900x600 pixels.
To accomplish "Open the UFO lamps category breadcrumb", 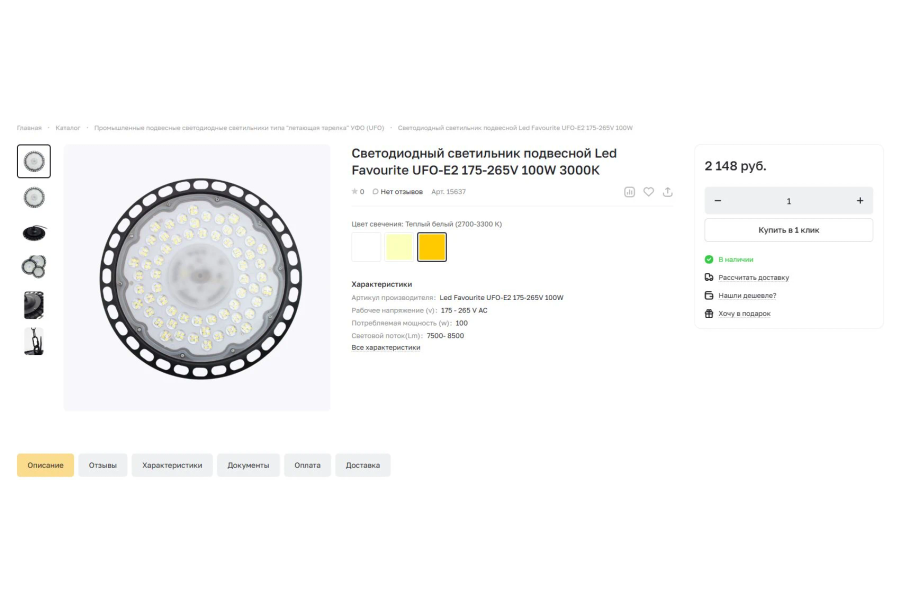I will (x=239, y=127).
